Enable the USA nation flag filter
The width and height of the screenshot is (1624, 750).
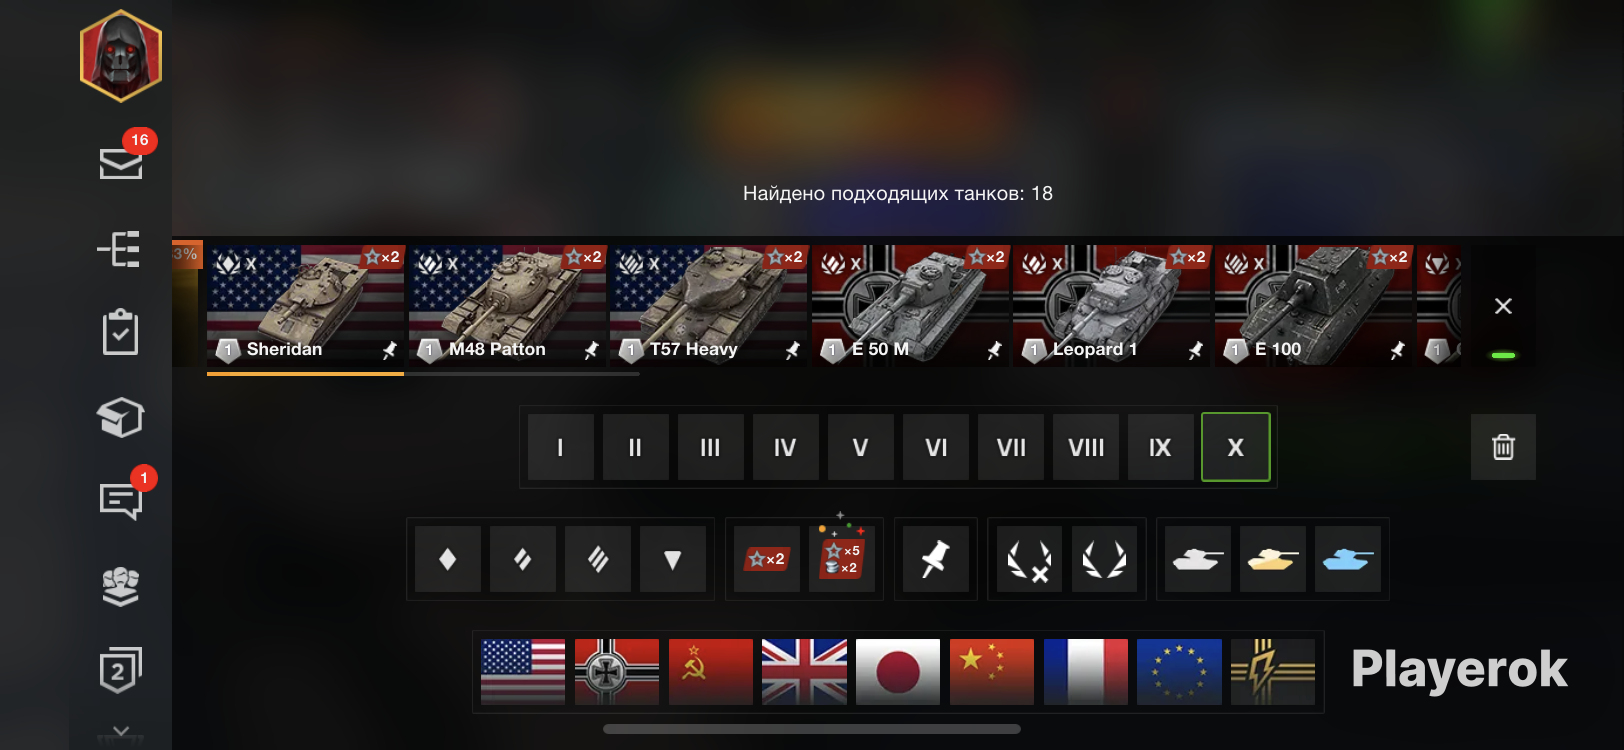(523, 672)
